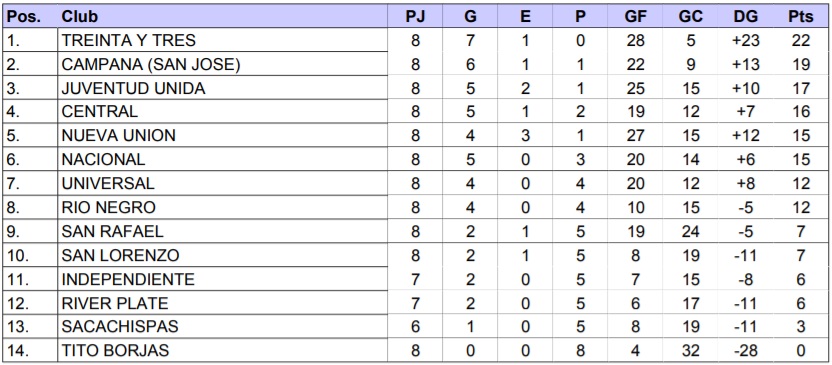Select the CAMPANA (SAN JOSE) club cell

222,64
